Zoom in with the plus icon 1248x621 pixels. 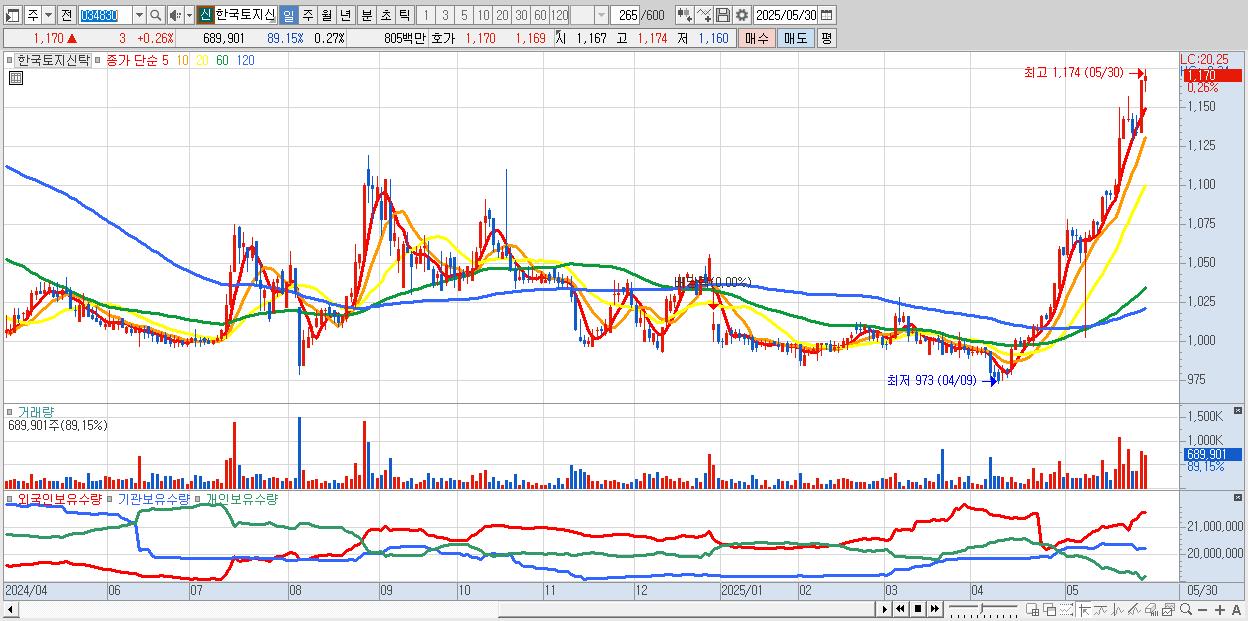(1219, 609)
